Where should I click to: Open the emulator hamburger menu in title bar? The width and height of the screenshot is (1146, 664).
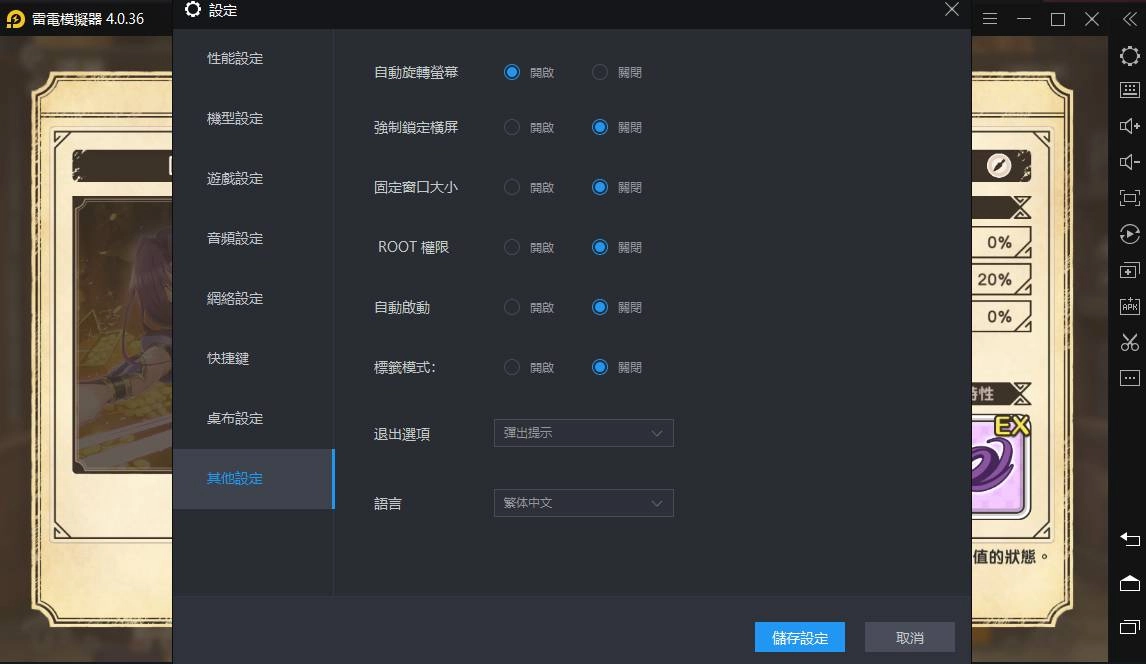(990, 19)
